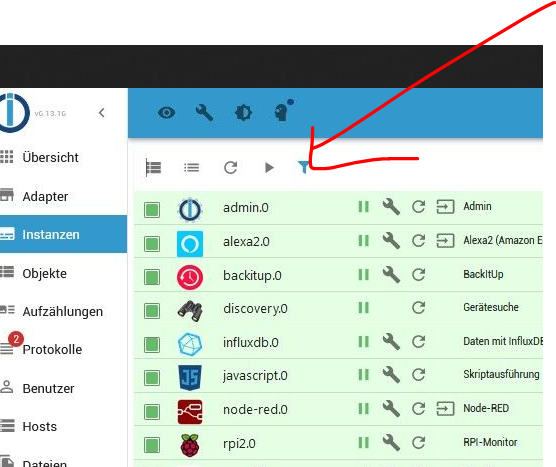Toggle the eye visibility icon in blue header
The image size is (556, 467).
click(x=166, y=113)
